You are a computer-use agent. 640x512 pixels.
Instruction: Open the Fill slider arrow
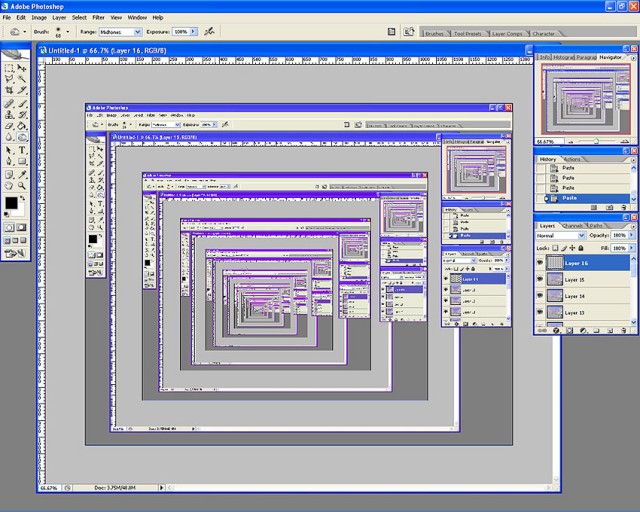tap(632, 248)
